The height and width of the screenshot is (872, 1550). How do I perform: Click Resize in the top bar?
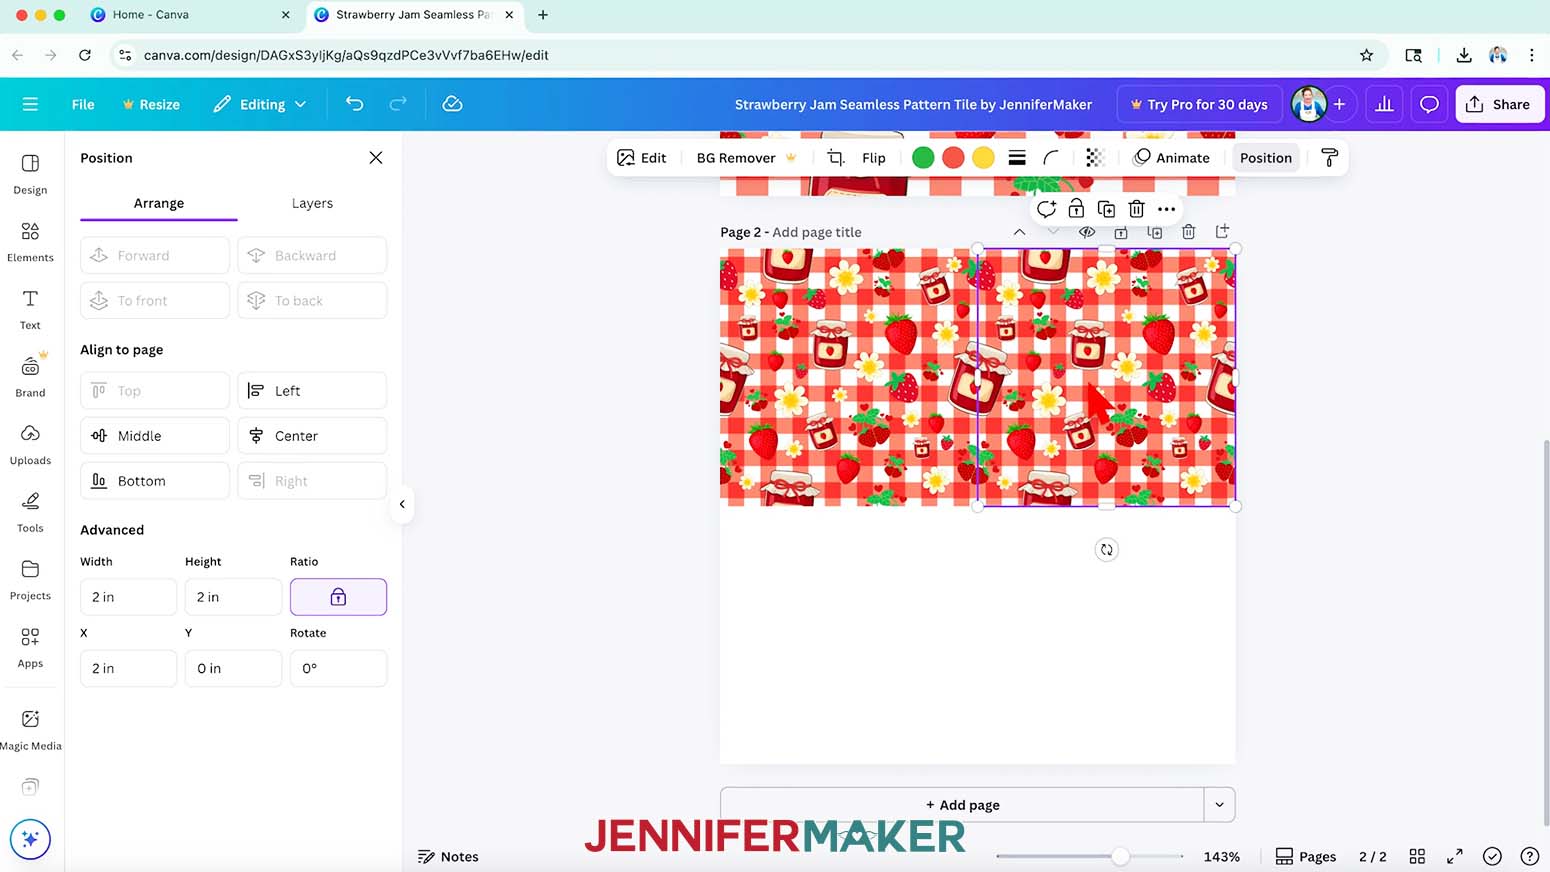pos(151,104)
